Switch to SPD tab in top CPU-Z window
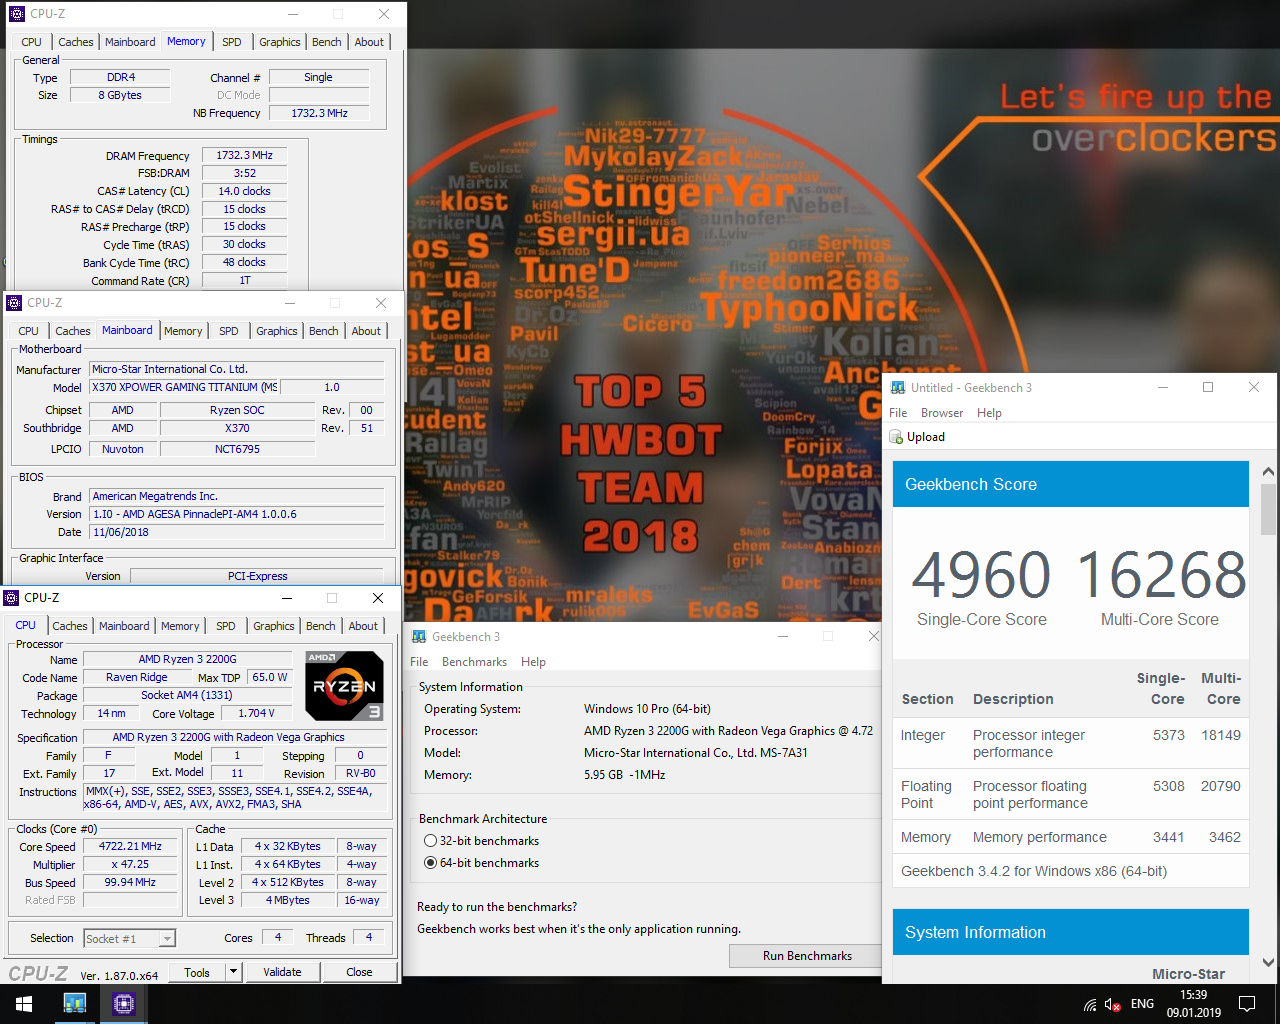The width and height of the screenshot is (1280, 1024). [x=232, y=42]
